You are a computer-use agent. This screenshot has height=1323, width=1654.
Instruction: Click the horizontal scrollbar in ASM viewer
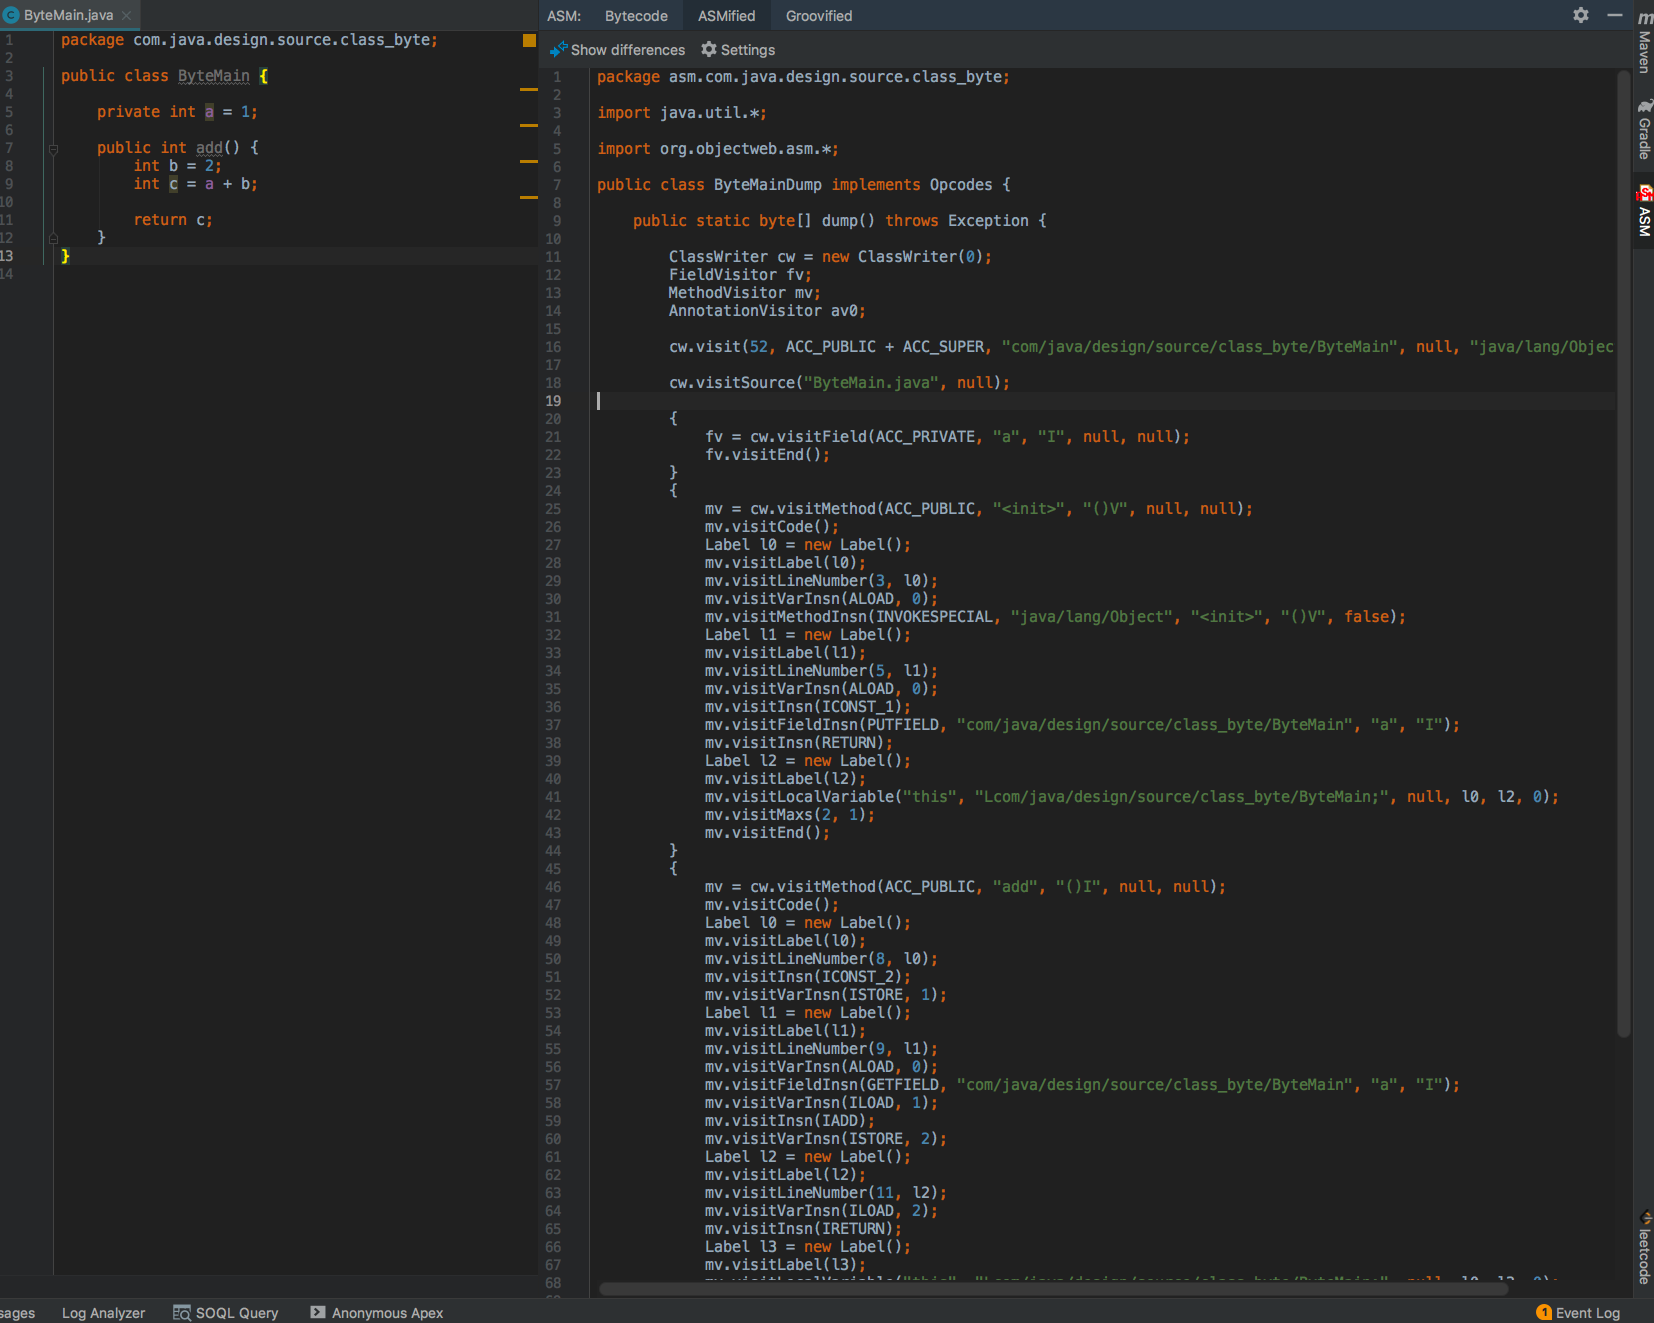[x=1053, y=1288]
